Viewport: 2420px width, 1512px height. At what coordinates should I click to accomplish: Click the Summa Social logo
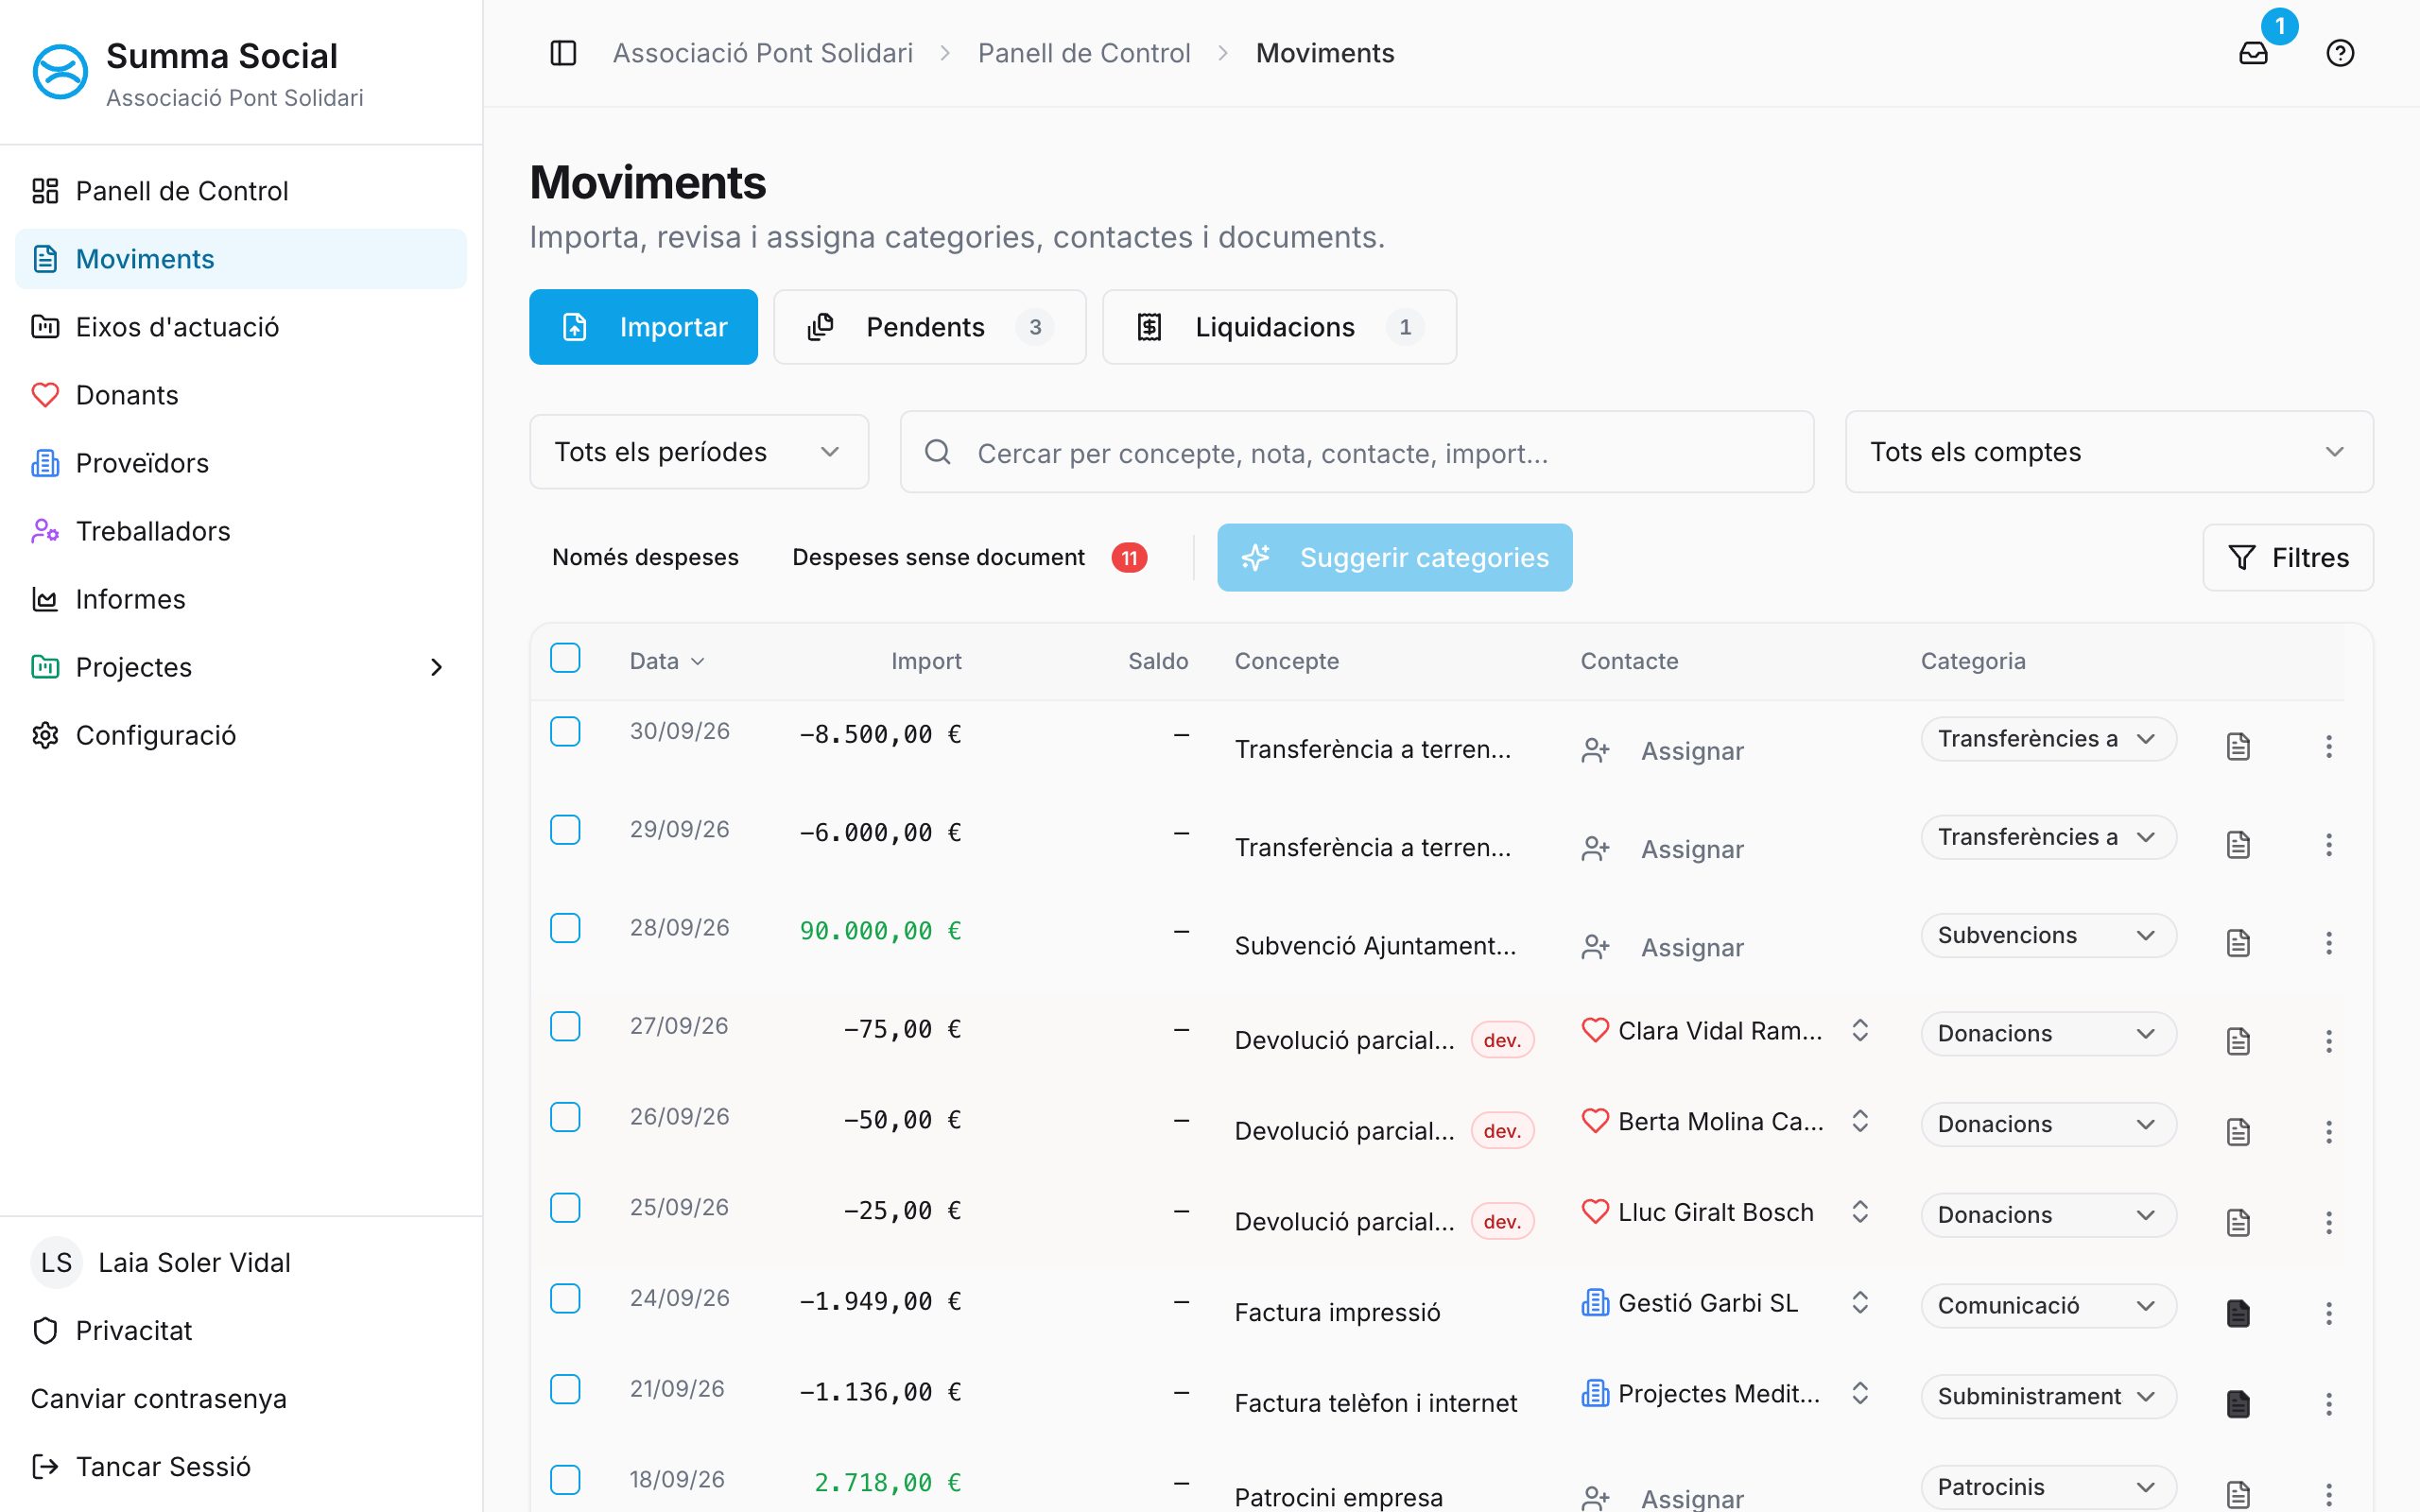point(60,72)
